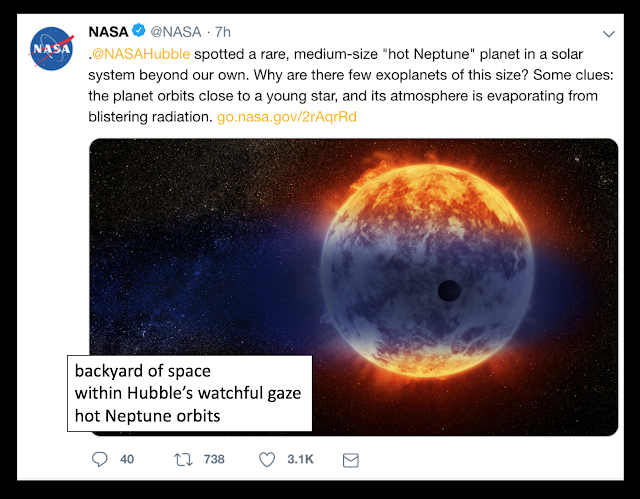Screen dimensions: 640x499
Task: Click the tweet text about blistering radiation
Action: click(351, 85)
